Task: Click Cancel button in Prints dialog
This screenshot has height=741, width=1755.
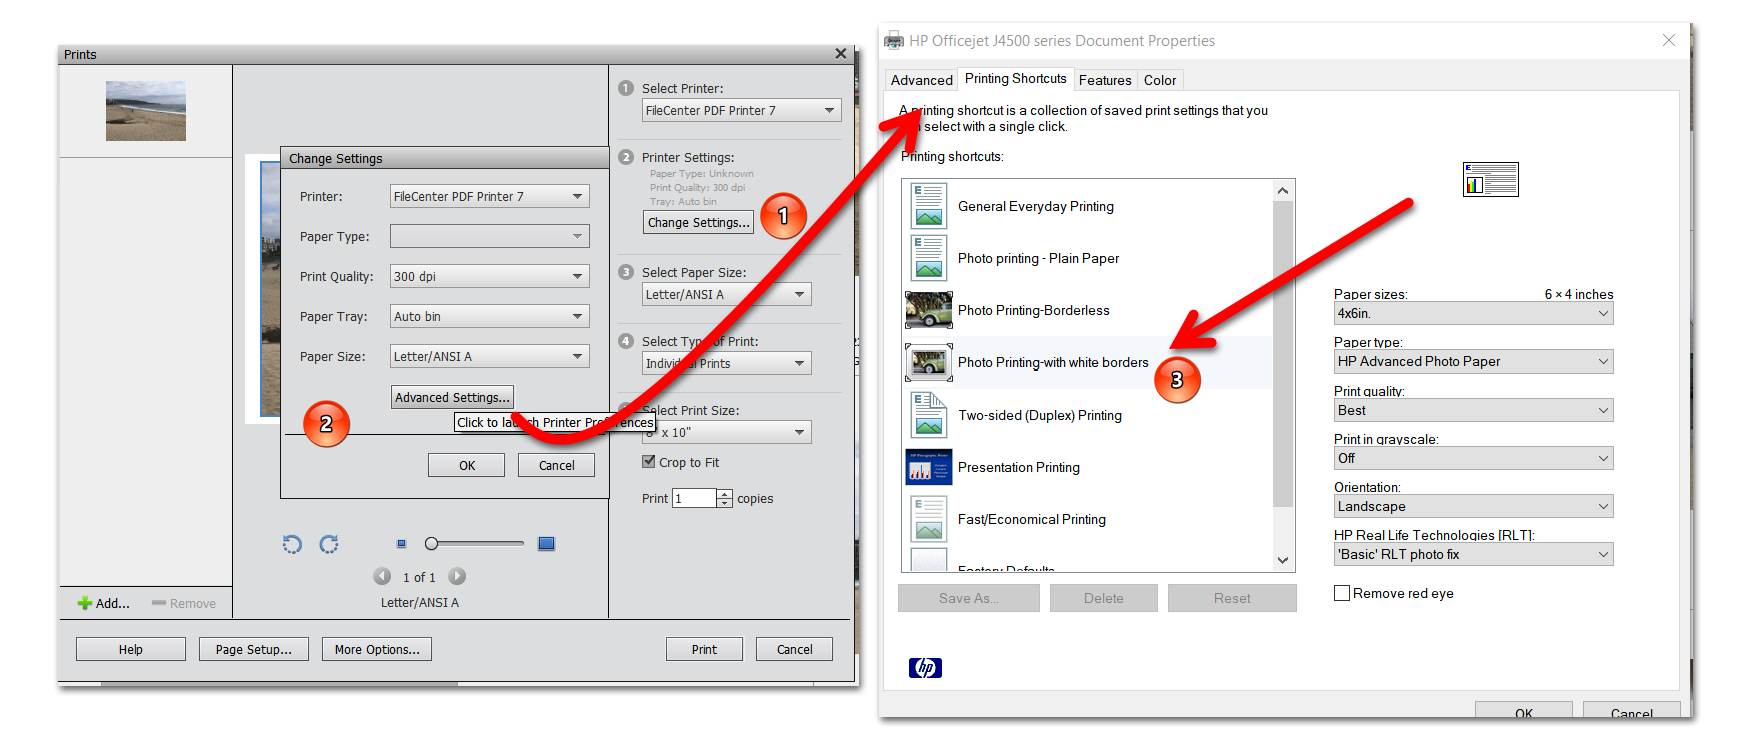Action: (x=795, y=649)
